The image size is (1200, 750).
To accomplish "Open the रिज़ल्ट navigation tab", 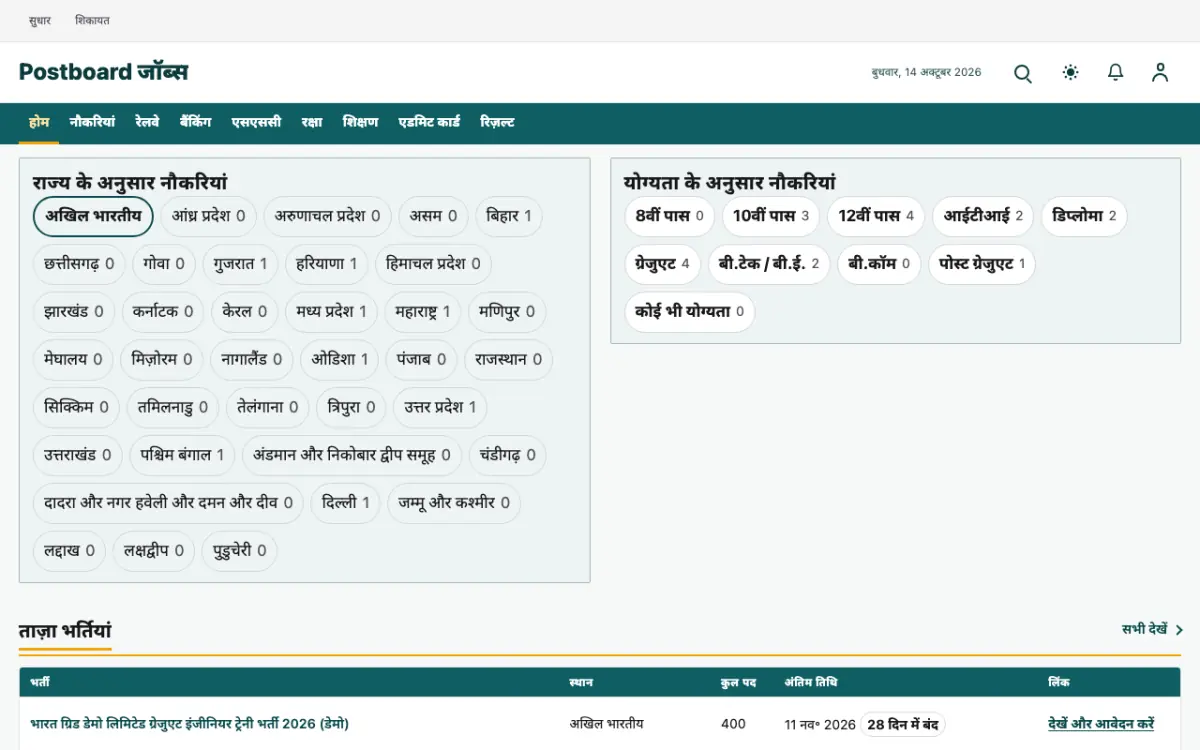I will click(x=497, y=122).
